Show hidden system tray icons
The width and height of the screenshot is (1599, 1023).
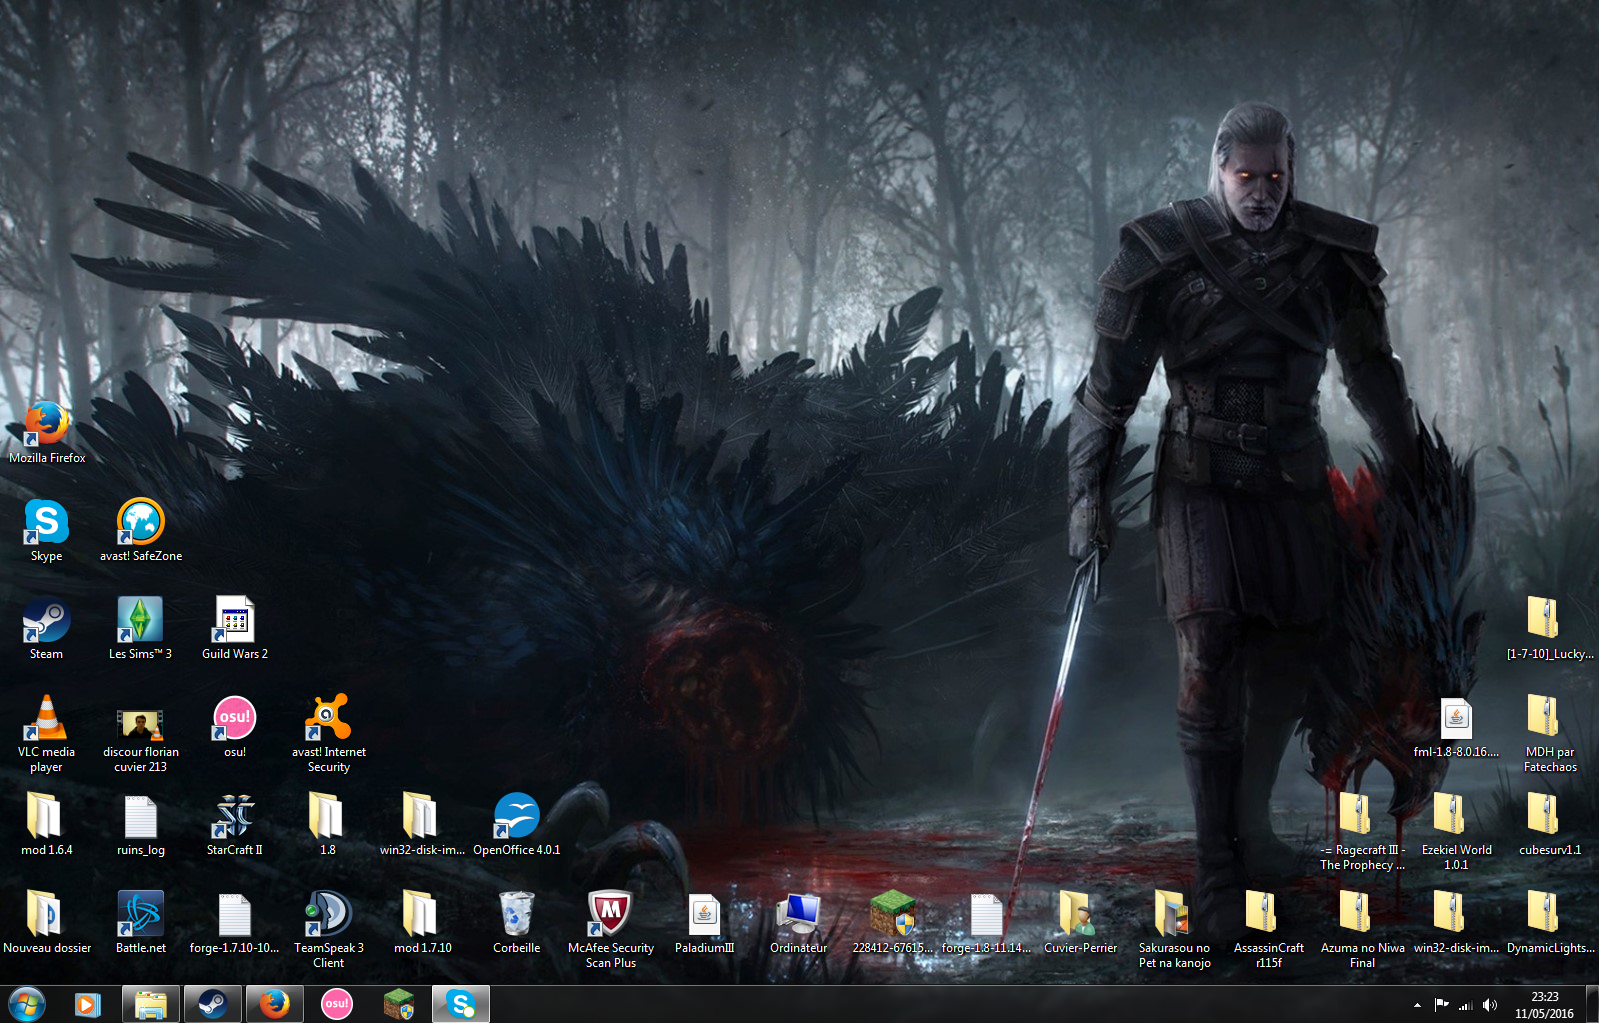[x=1417, y=1005]
